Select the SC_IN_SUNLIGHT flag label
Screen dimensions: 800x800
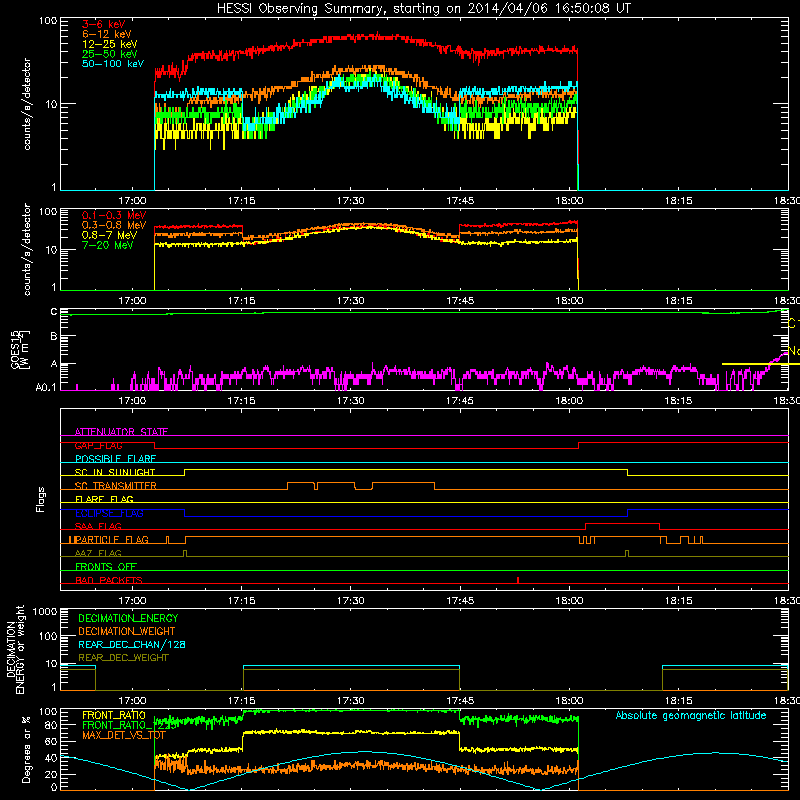115,472
